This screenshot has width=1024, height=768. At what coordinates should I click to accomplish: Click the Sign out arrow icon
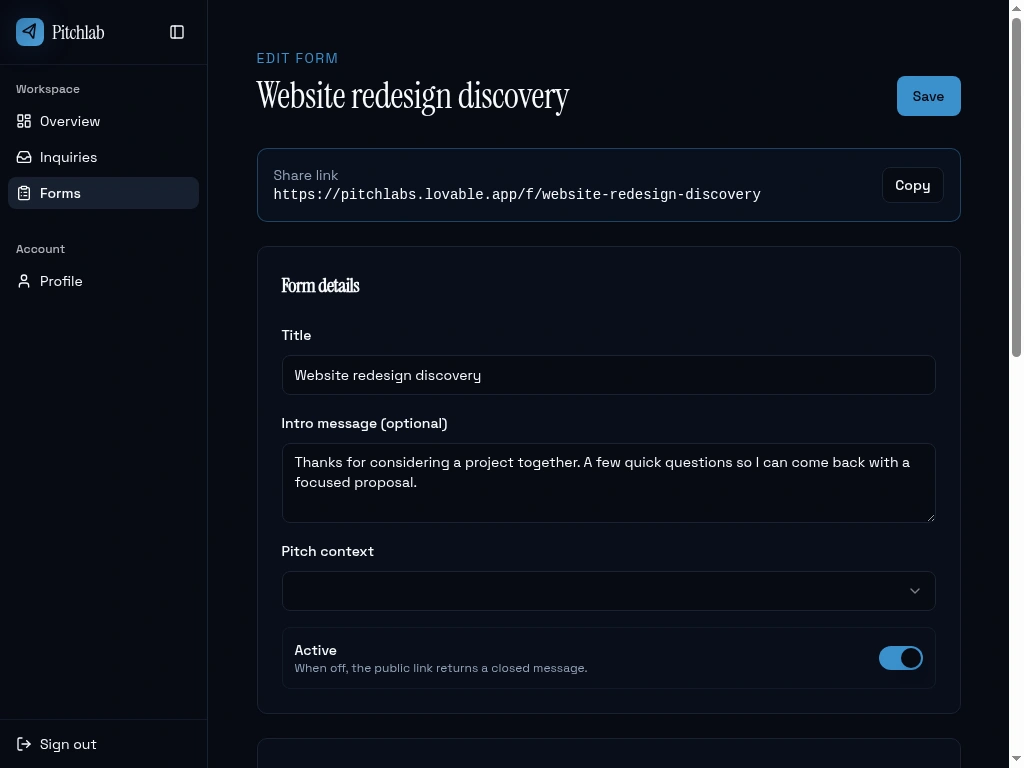(x=24, y=744)
